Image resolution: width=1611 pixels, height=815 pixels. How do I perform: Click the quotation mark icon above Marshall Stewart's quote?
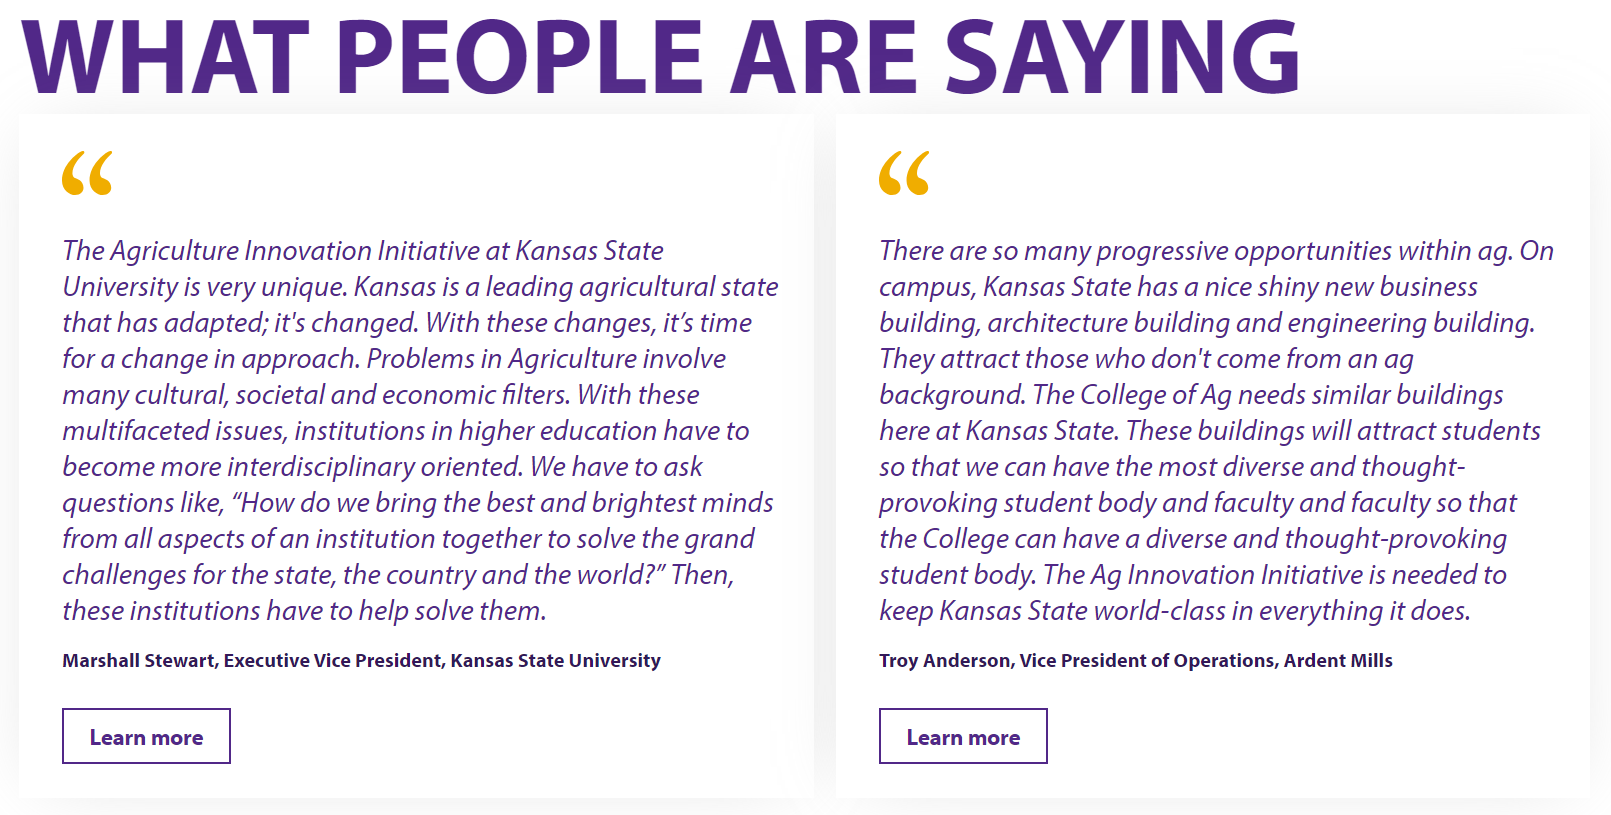87,173
